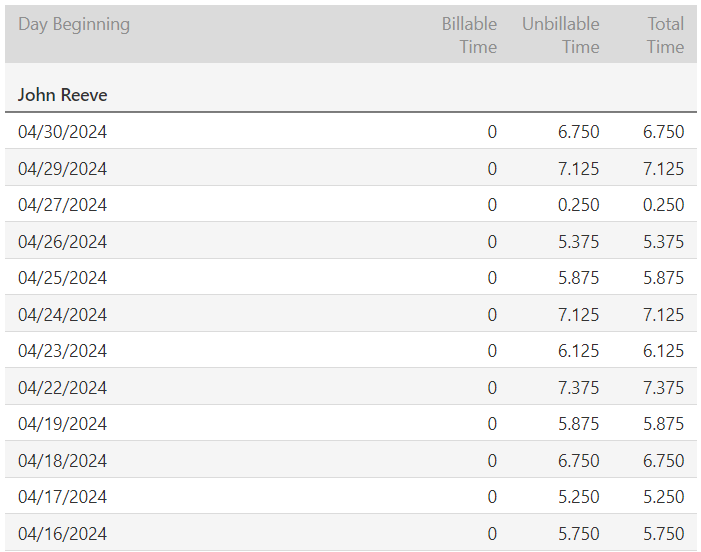The width and height of the screenshot is (701, 552).
Task: Click unbillable time 0.250 for 04/27/2024
Action: pos(579,205)
